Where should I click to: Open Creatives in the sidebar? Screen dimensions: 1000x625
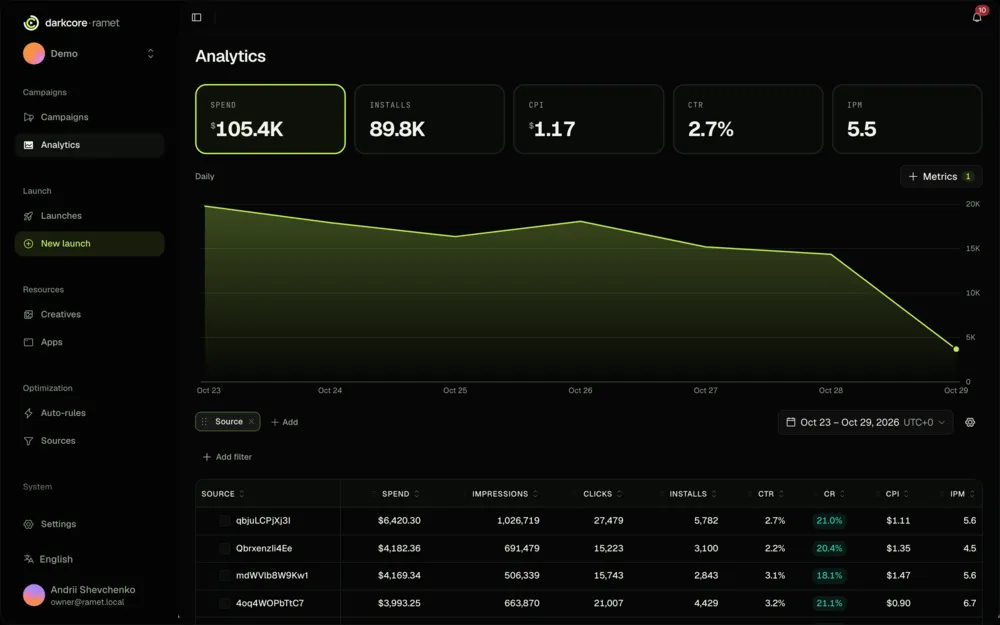point(89,314)
